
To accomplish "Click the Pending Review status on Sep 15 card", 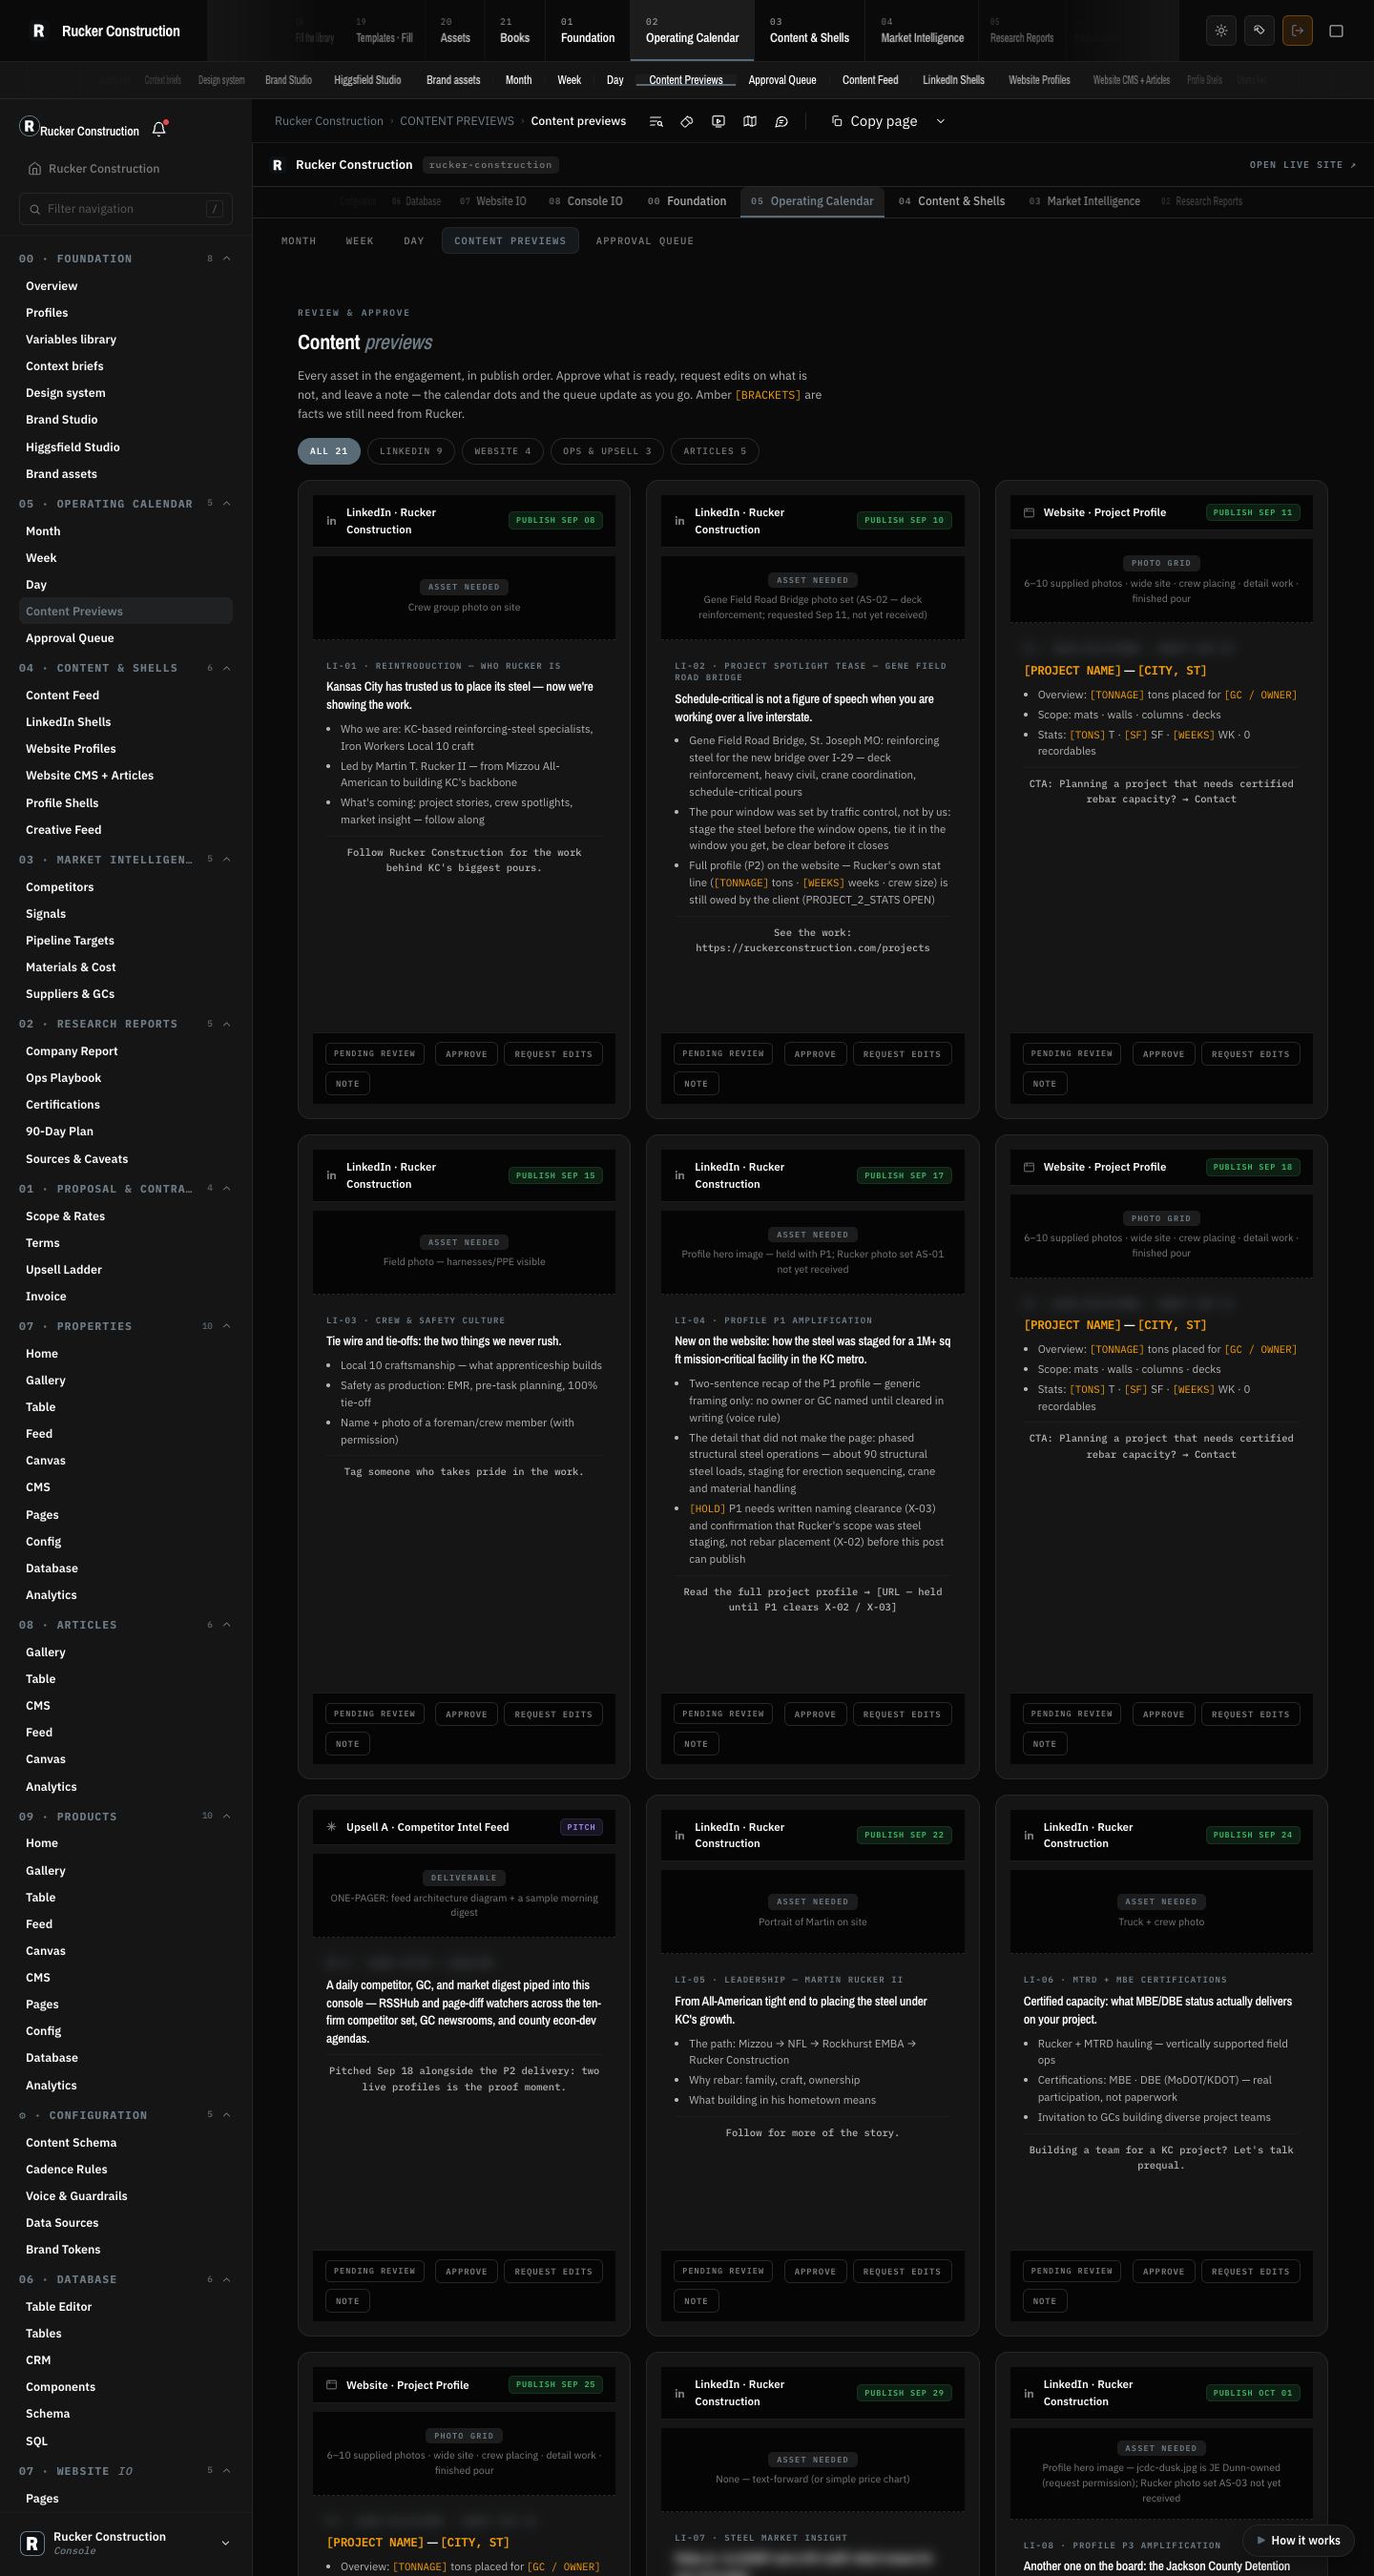I will [374, 1714].
